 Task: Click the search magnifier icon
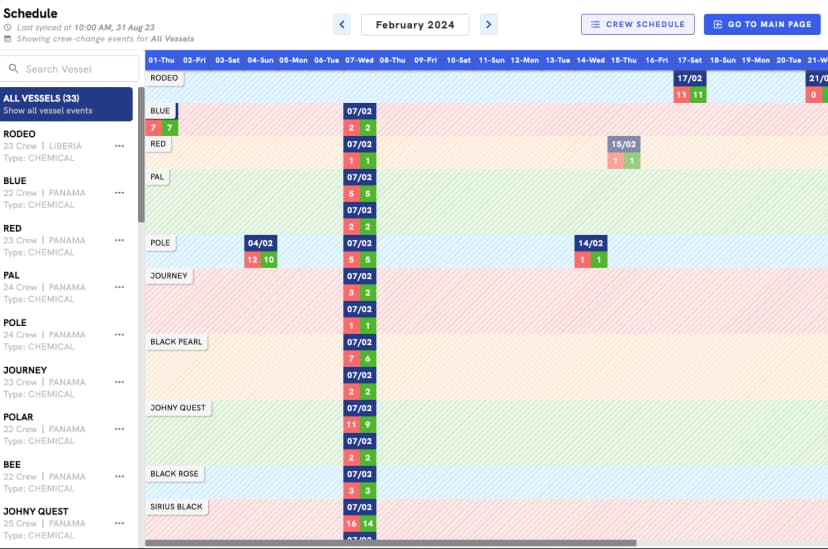pyautogui.click(x=14, y=69)
